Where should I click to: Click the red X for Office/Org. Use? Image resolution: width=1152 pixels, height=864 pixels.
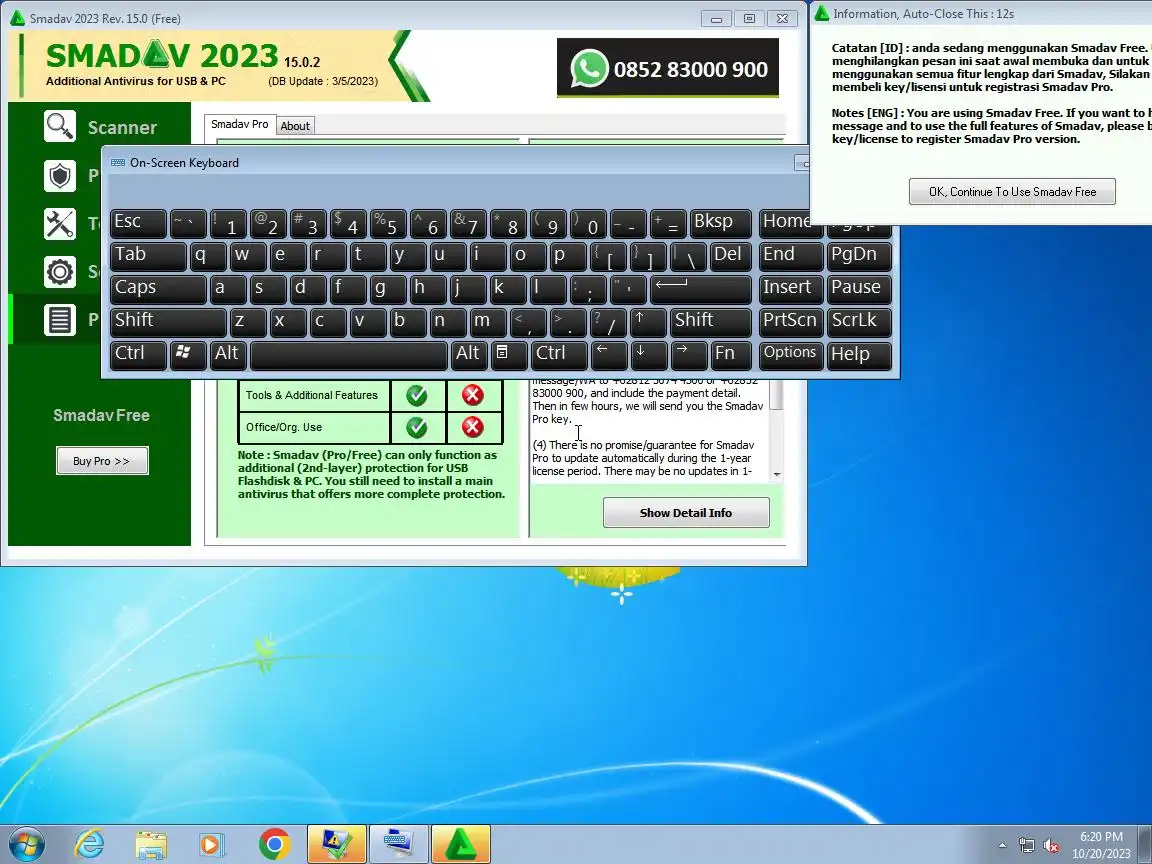(472, 427)
